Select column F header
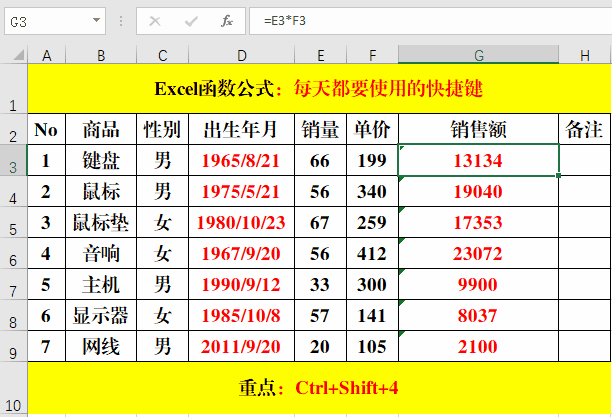The width and height of the screenshot is (612, 417). tap(372, 55)
